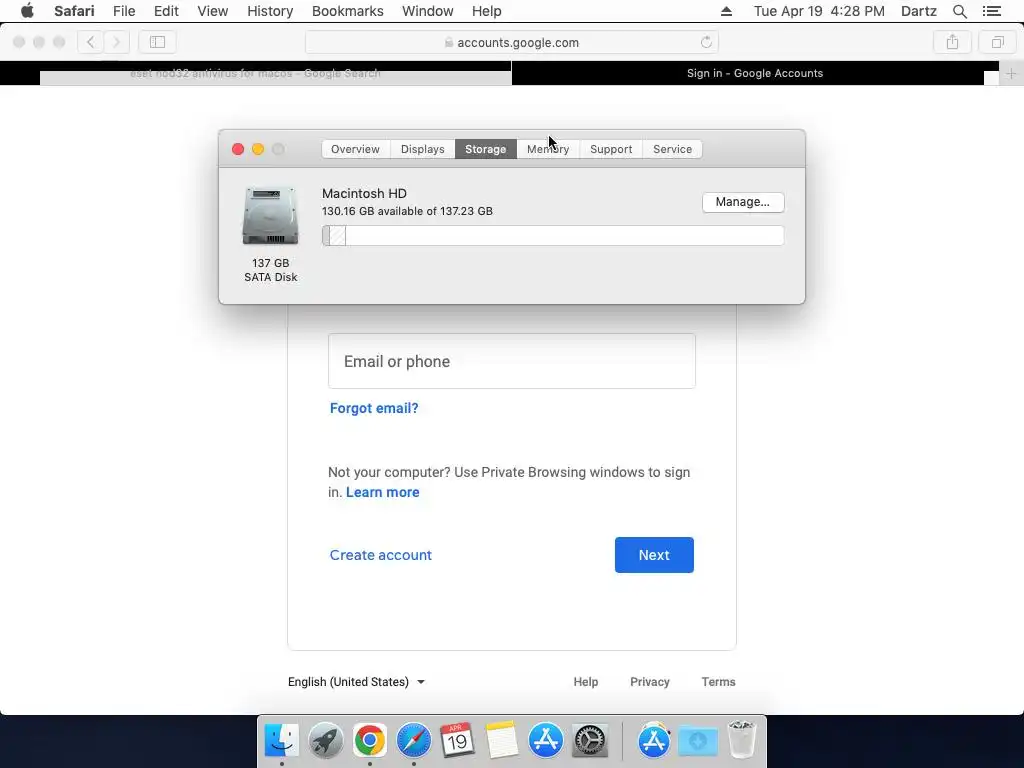Open Google Chrome from the Dock

coord(370,740)
